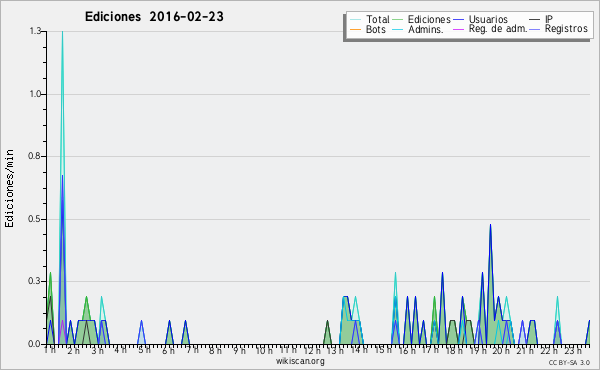Click the '1 h' x-axis tick label
This screenshot has width=600, height=370.
[x=50, y=350]
